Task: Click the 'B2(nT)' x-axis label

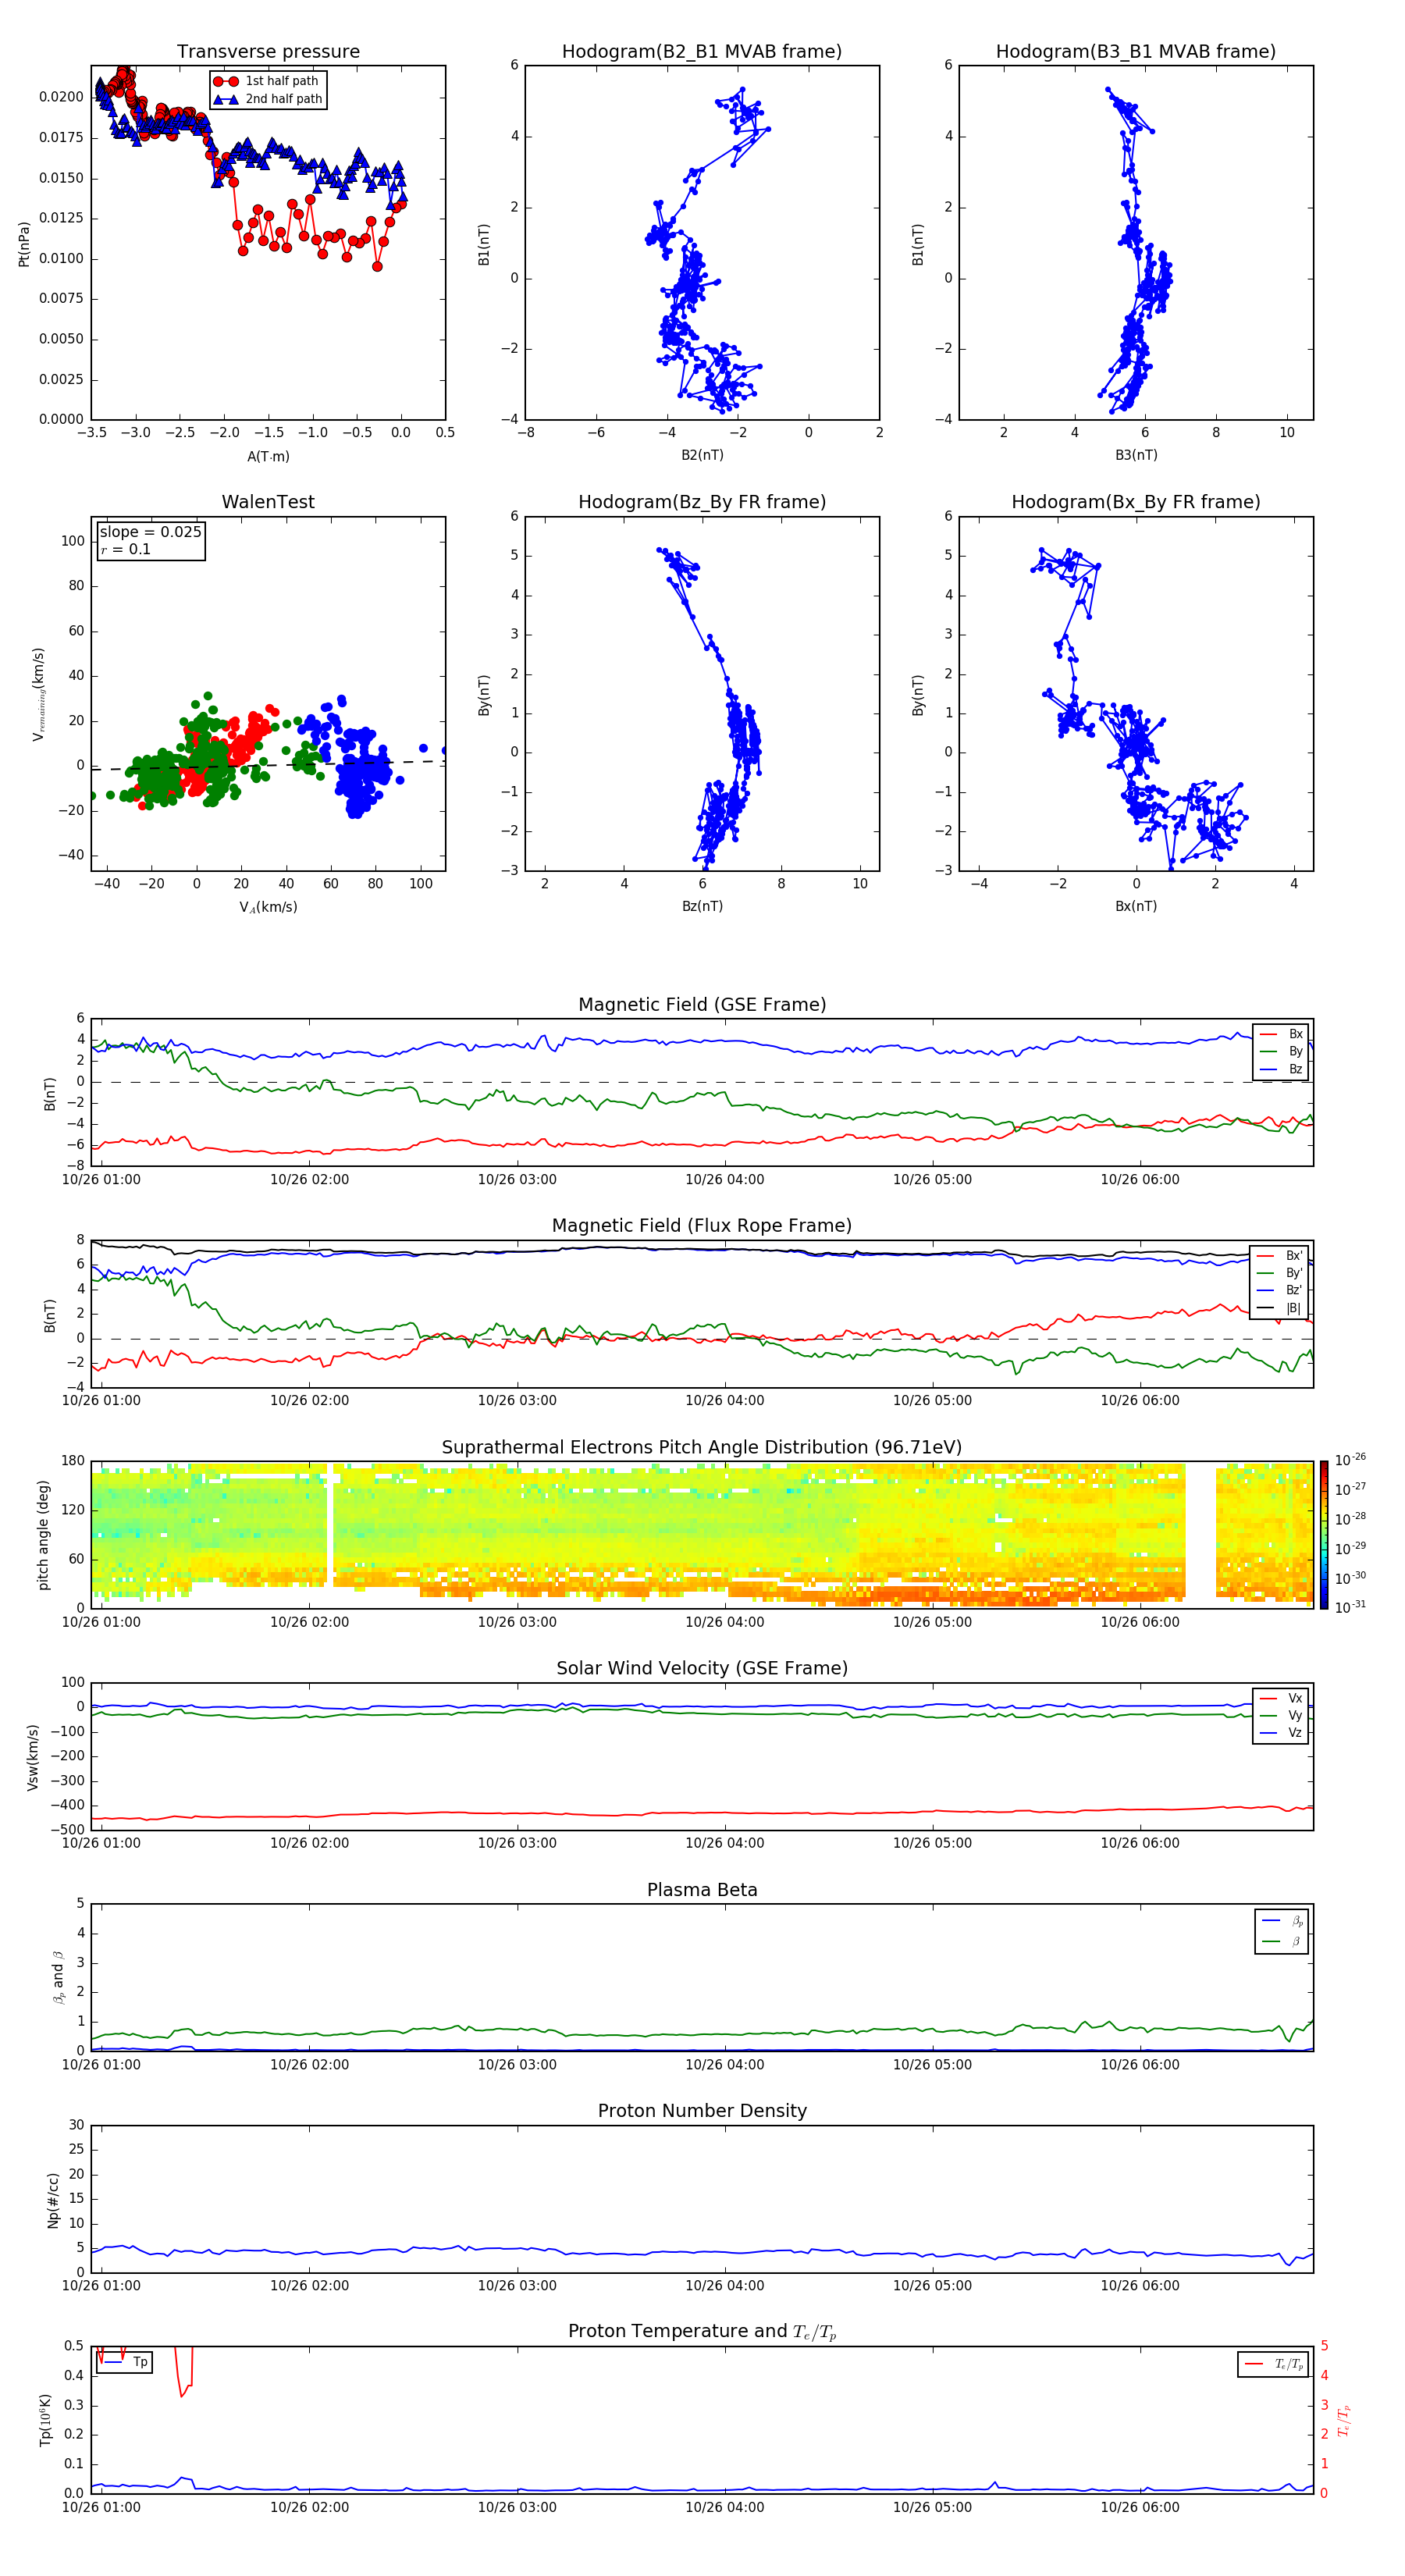Action: point(702,455)
